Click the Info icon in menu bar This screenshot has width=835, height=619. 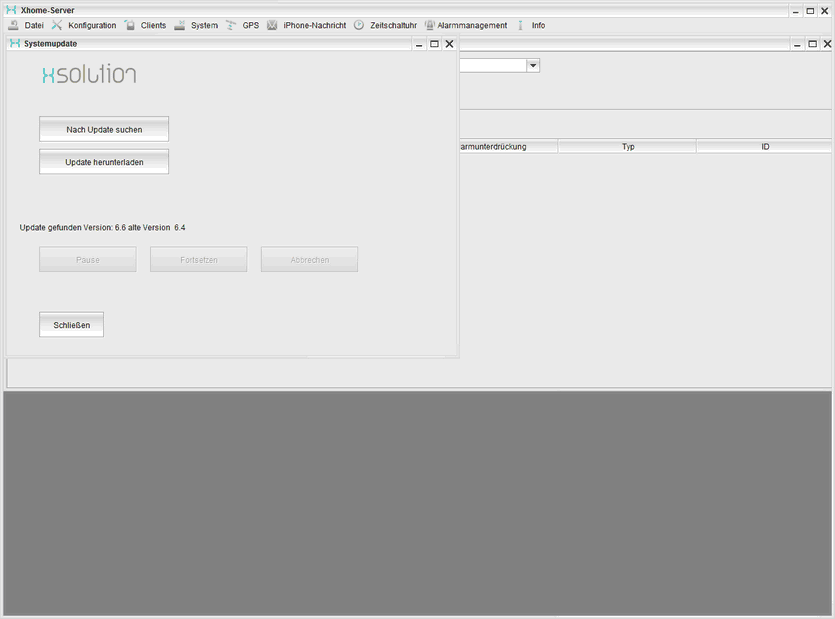[x=521, y=25]
